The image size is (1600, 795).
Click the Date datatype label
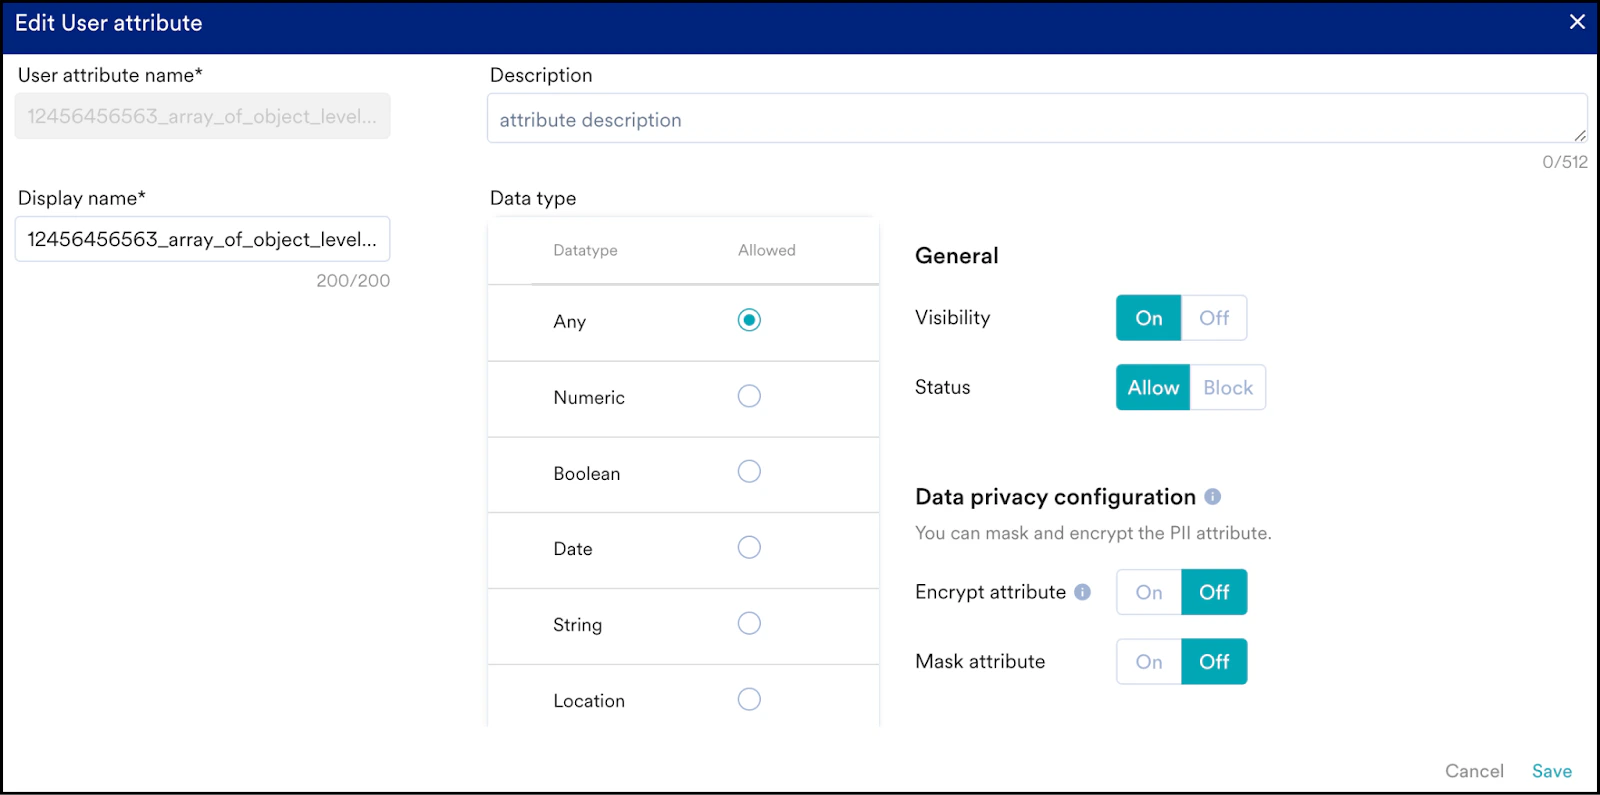click(573, 549)
